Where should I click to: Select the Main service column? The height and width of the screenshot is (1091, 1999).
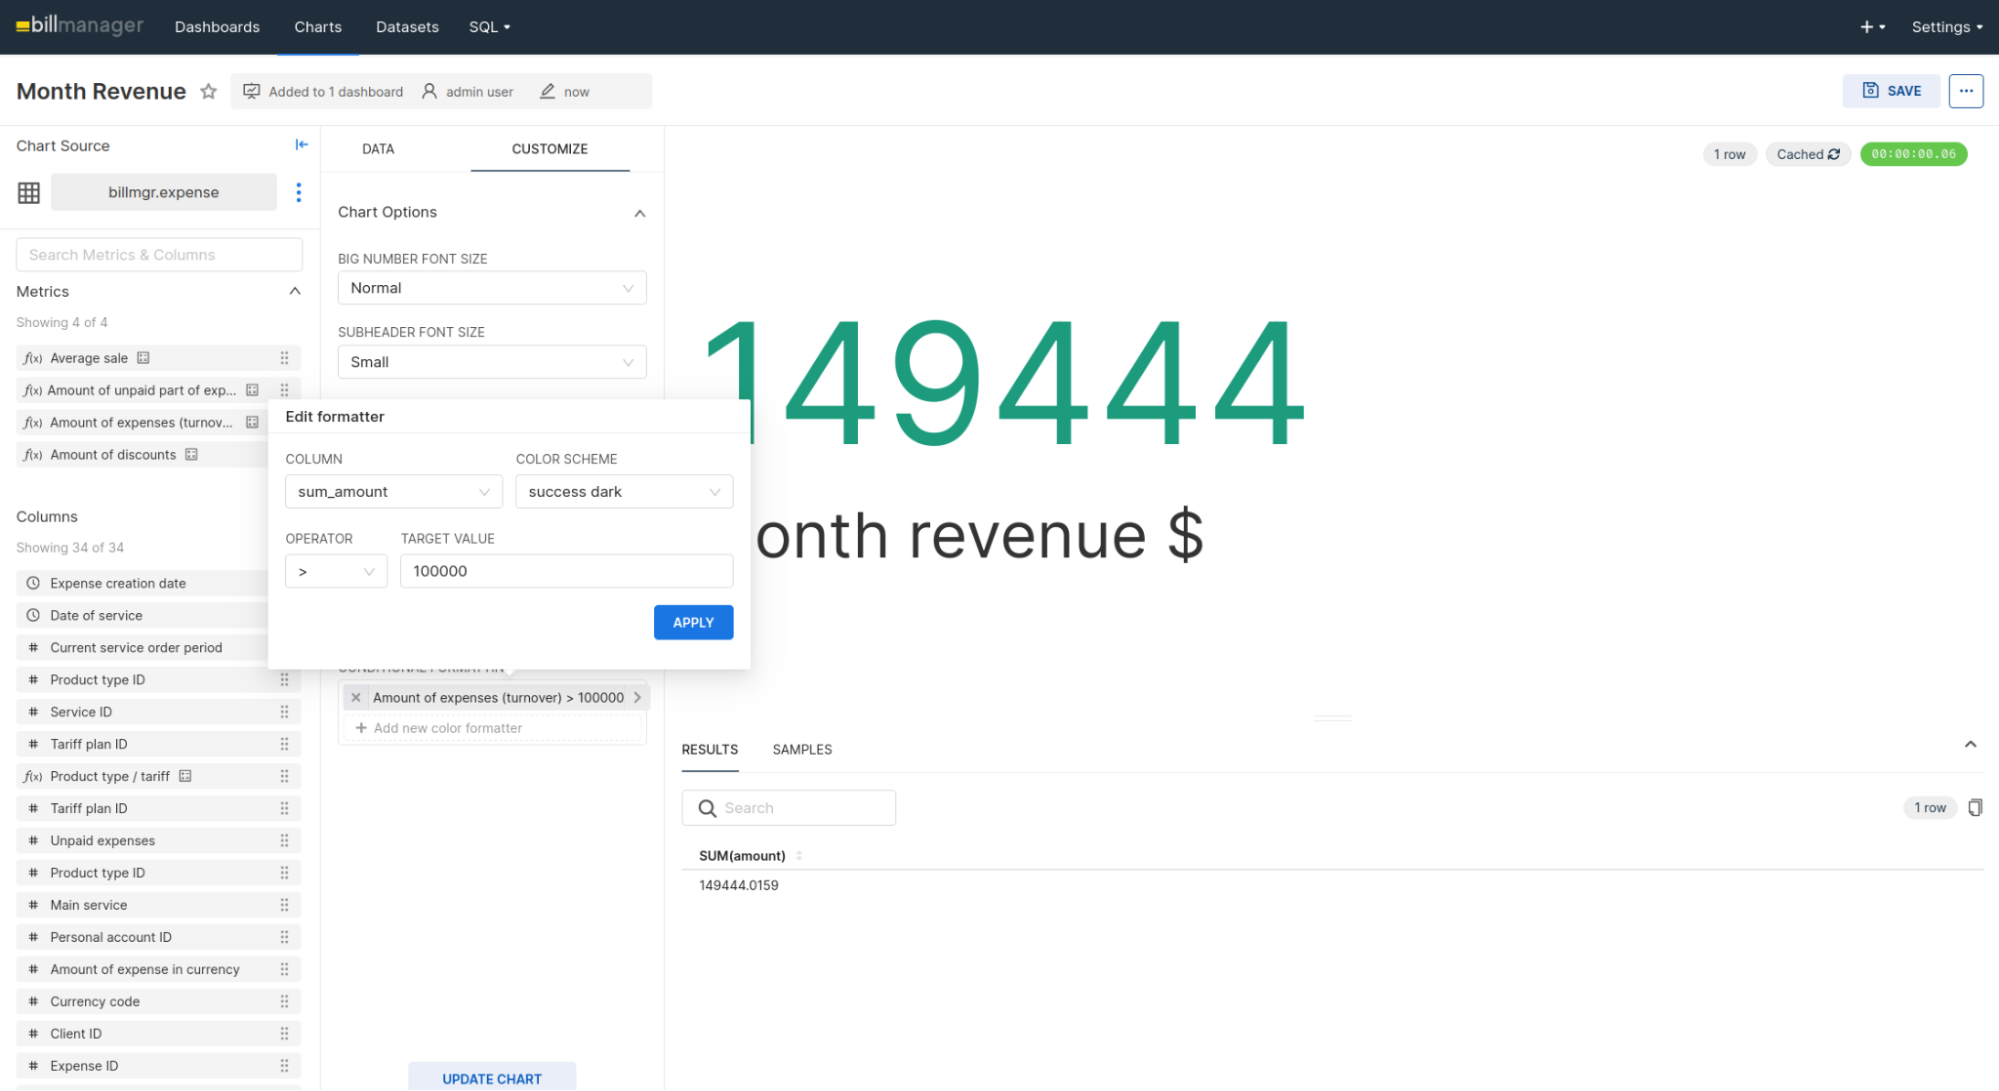click(159, 905)
